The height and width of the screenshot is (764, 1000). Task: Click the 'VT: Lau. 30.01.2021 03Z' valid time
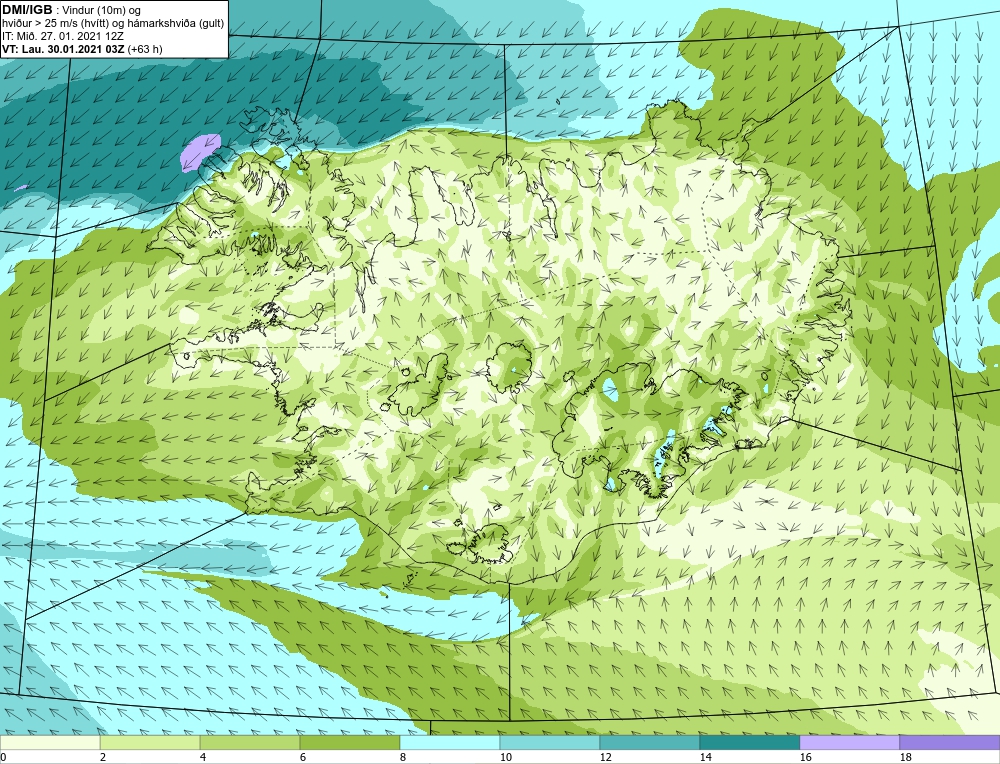[64, 49]
